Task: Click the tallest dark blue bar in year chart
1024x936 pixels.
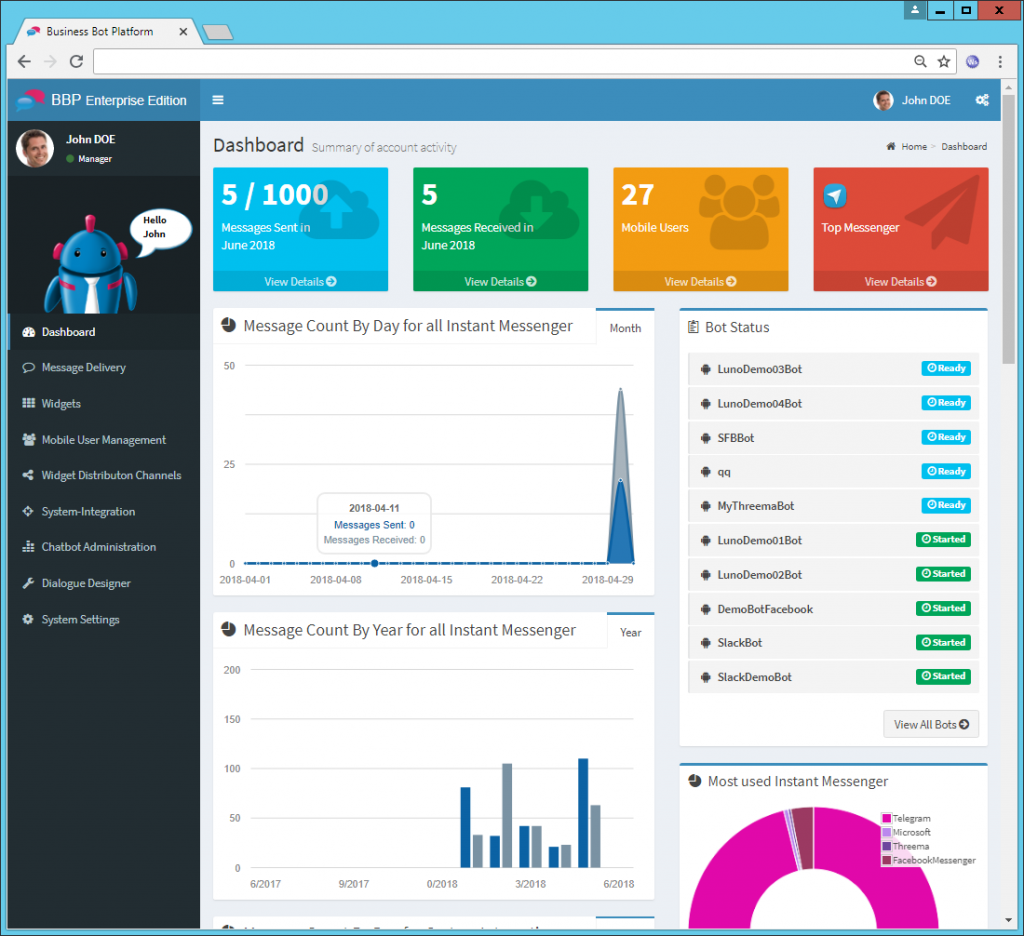Action: pos(583,813)
